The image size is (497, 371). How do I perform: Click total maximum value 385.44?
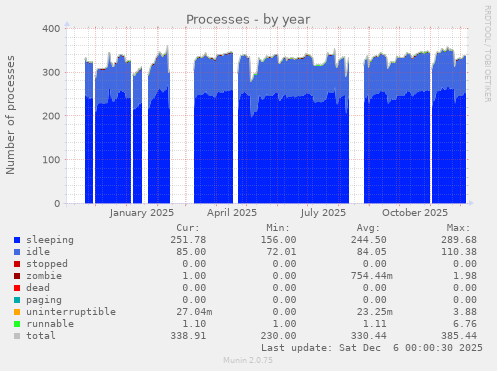coord(459,336)
